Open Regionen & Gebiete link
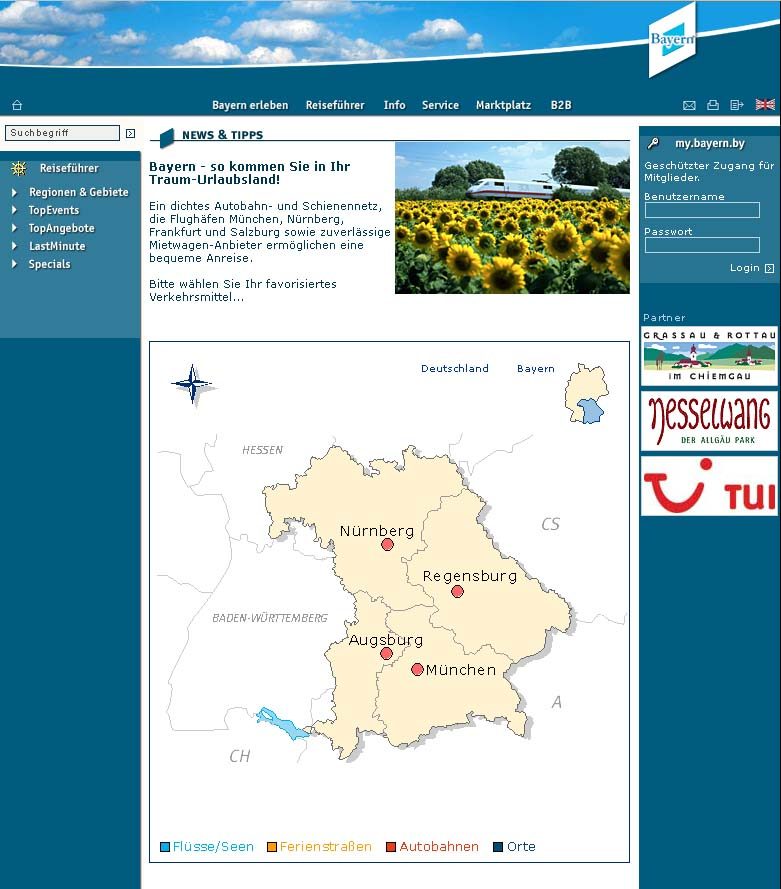Viewport: 781px width, 889px height. coord(79,192)
